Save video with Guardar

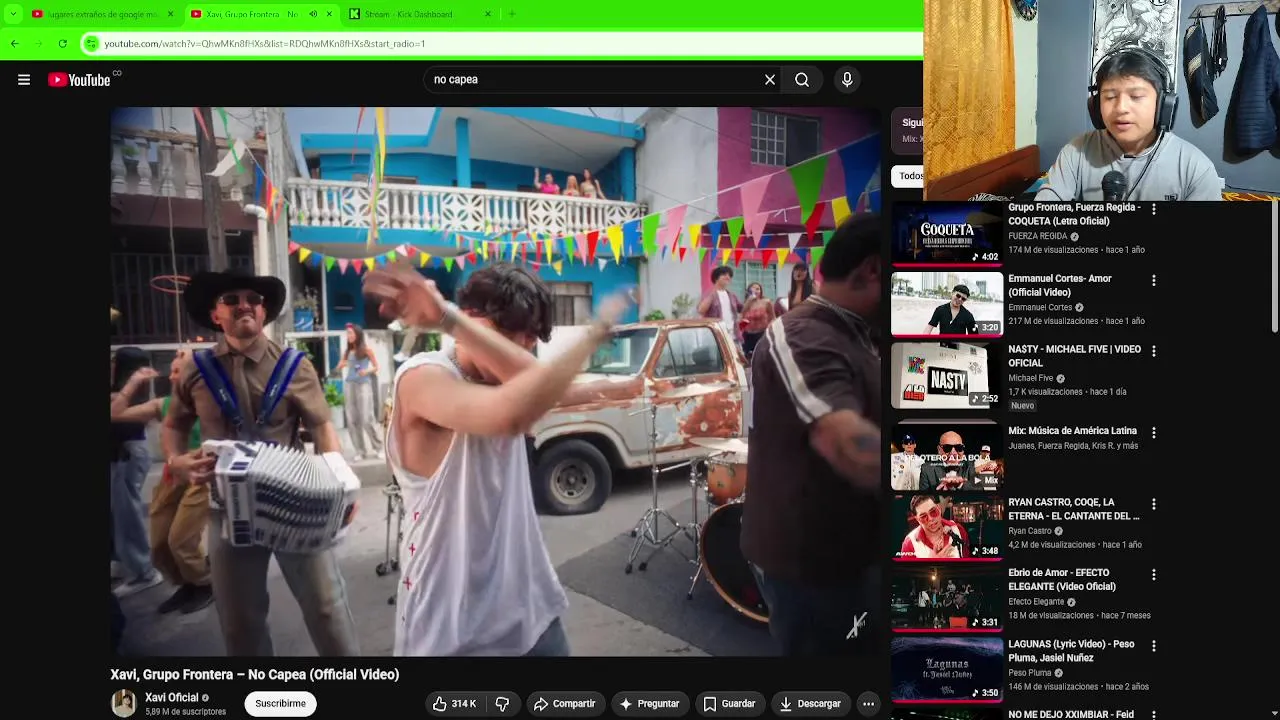[729, 704]
